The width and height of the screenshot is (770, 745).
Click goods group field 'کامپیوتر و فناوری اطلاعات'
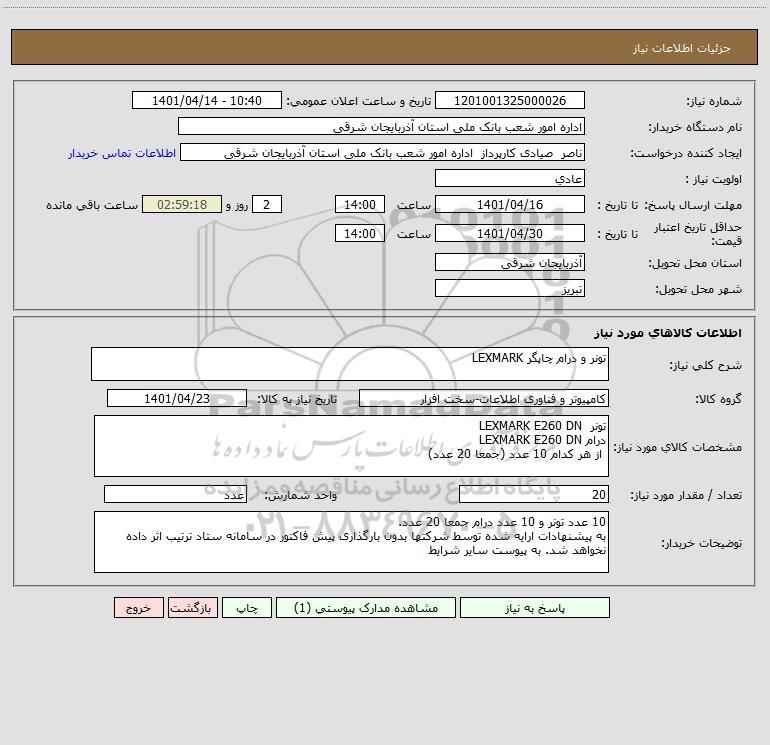(x=484, y=399)
